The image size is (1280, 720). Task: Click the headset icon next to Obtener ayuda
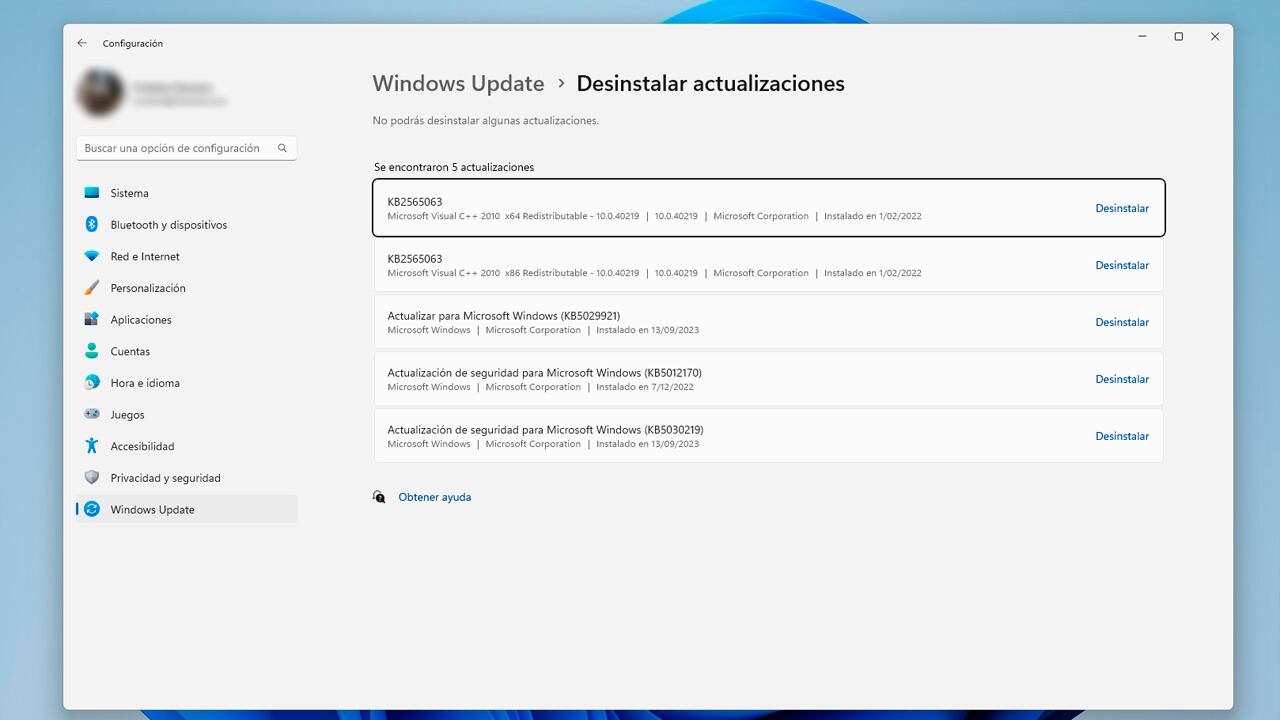(x=379, y=496)
